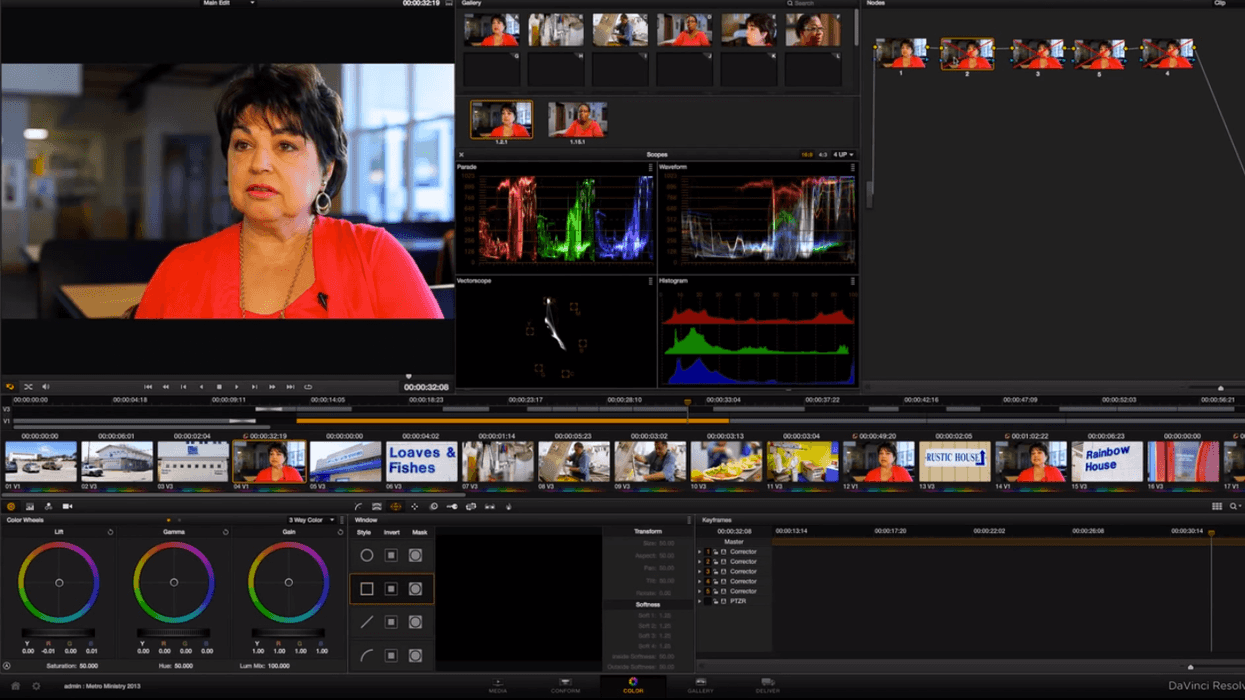This screenshot has height=700, width=1245.
Task: Toggle Invert for the curve window
Action: (391, 656)
